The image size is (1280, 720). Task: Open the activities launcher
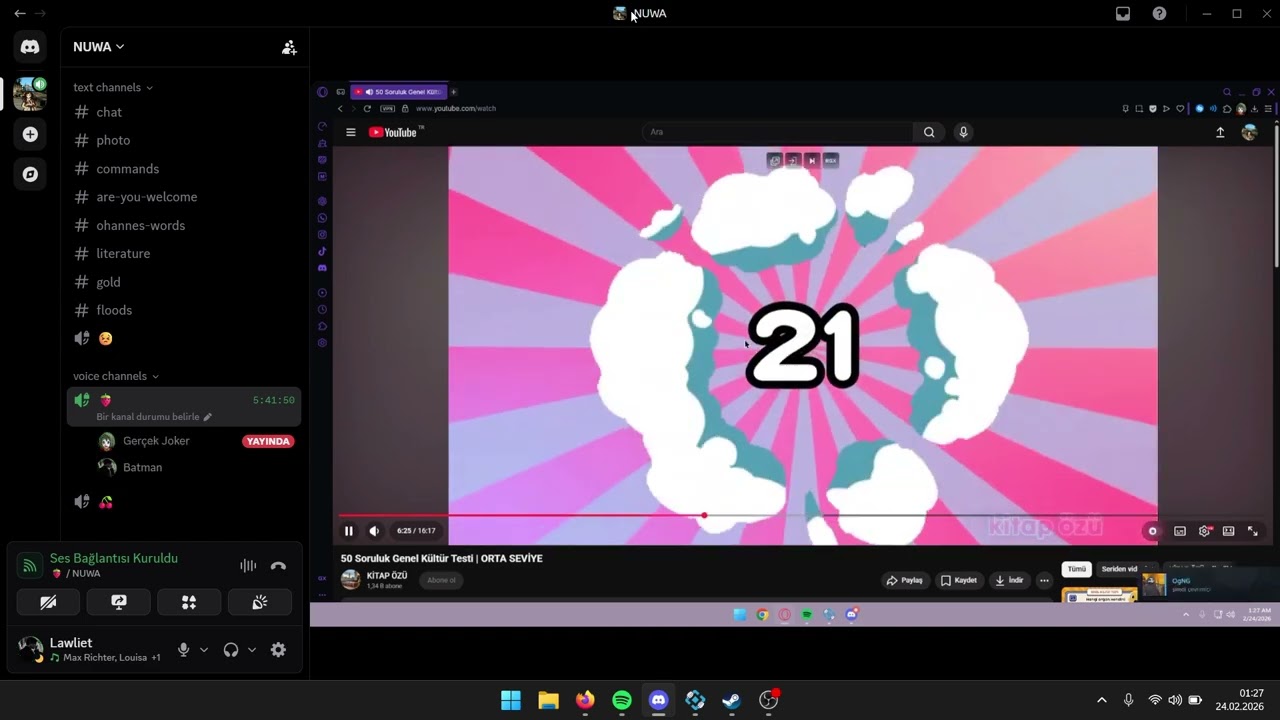(189, 602)
